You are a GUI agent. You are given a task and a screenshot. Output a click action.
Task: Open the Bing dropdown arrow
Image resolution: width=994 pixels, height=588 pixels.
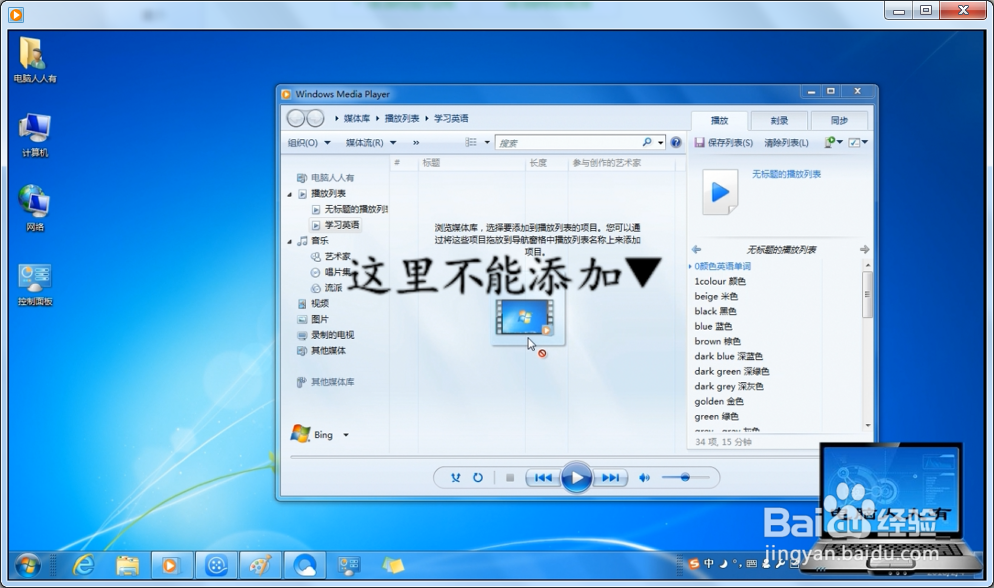point(345,435)
